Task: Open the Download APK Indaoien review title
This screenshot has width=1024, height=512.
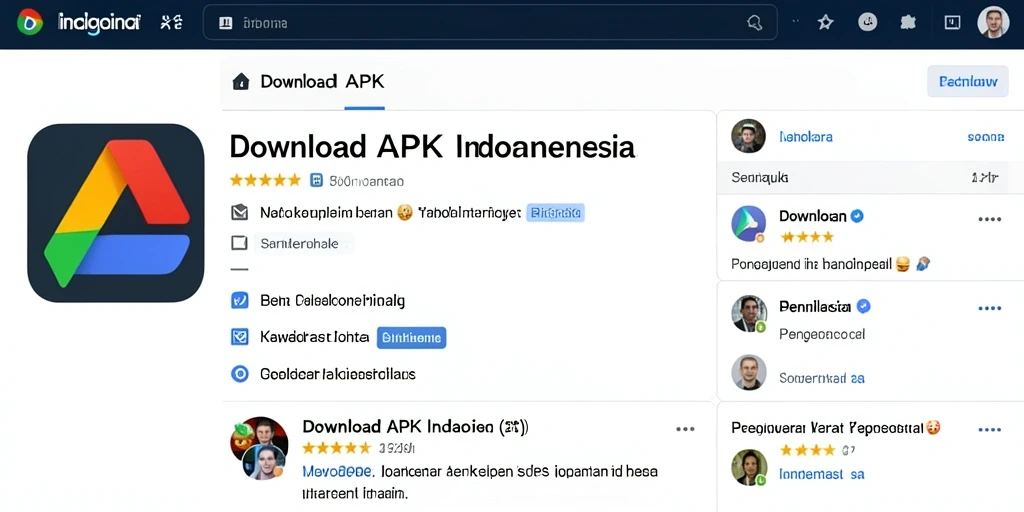Action: [415, 427]
